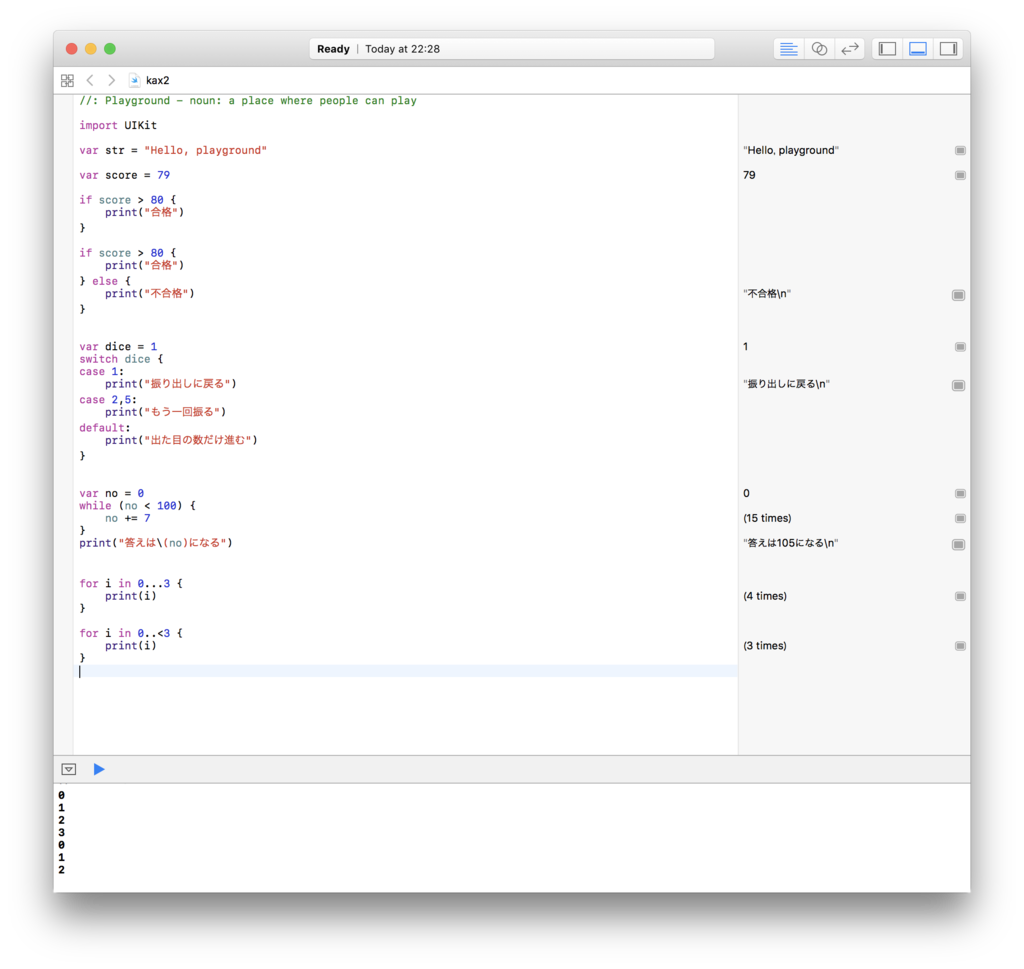Click the "import UIKit" line

click(x=118, y=125)
